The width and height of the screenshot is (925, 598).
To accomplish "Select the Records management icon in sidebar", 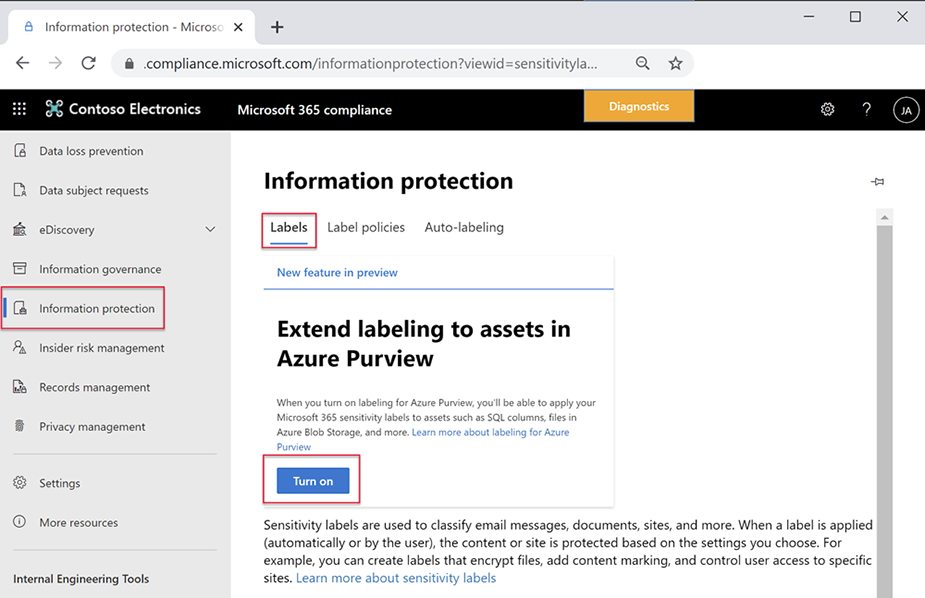I will pos(22,387).
